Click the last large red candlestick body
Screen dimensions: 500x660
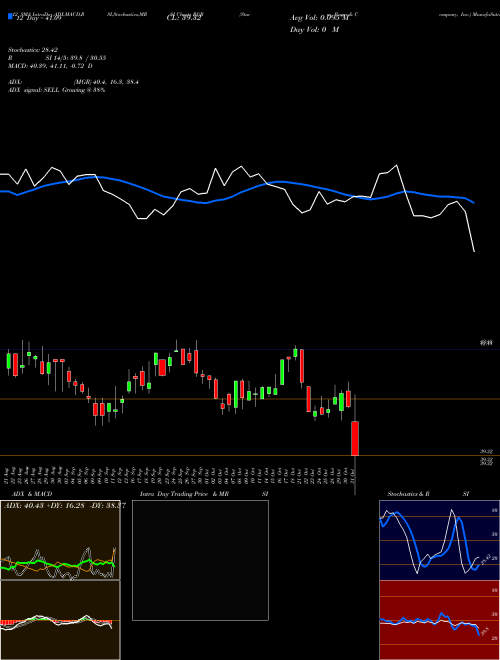coord(355,438)
